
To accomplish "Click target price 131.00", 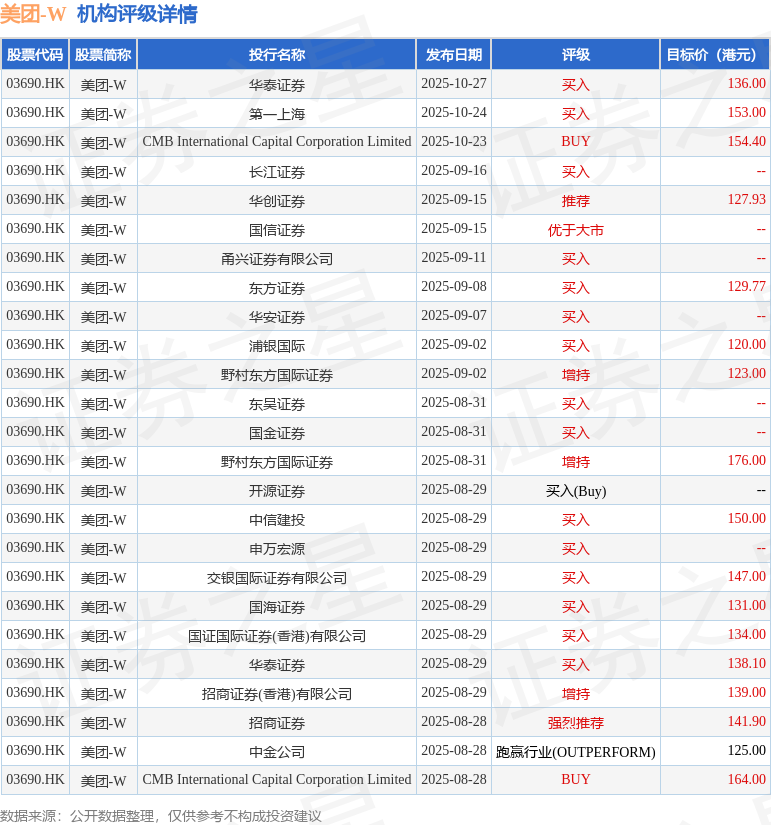I will [x=746, y=605].
